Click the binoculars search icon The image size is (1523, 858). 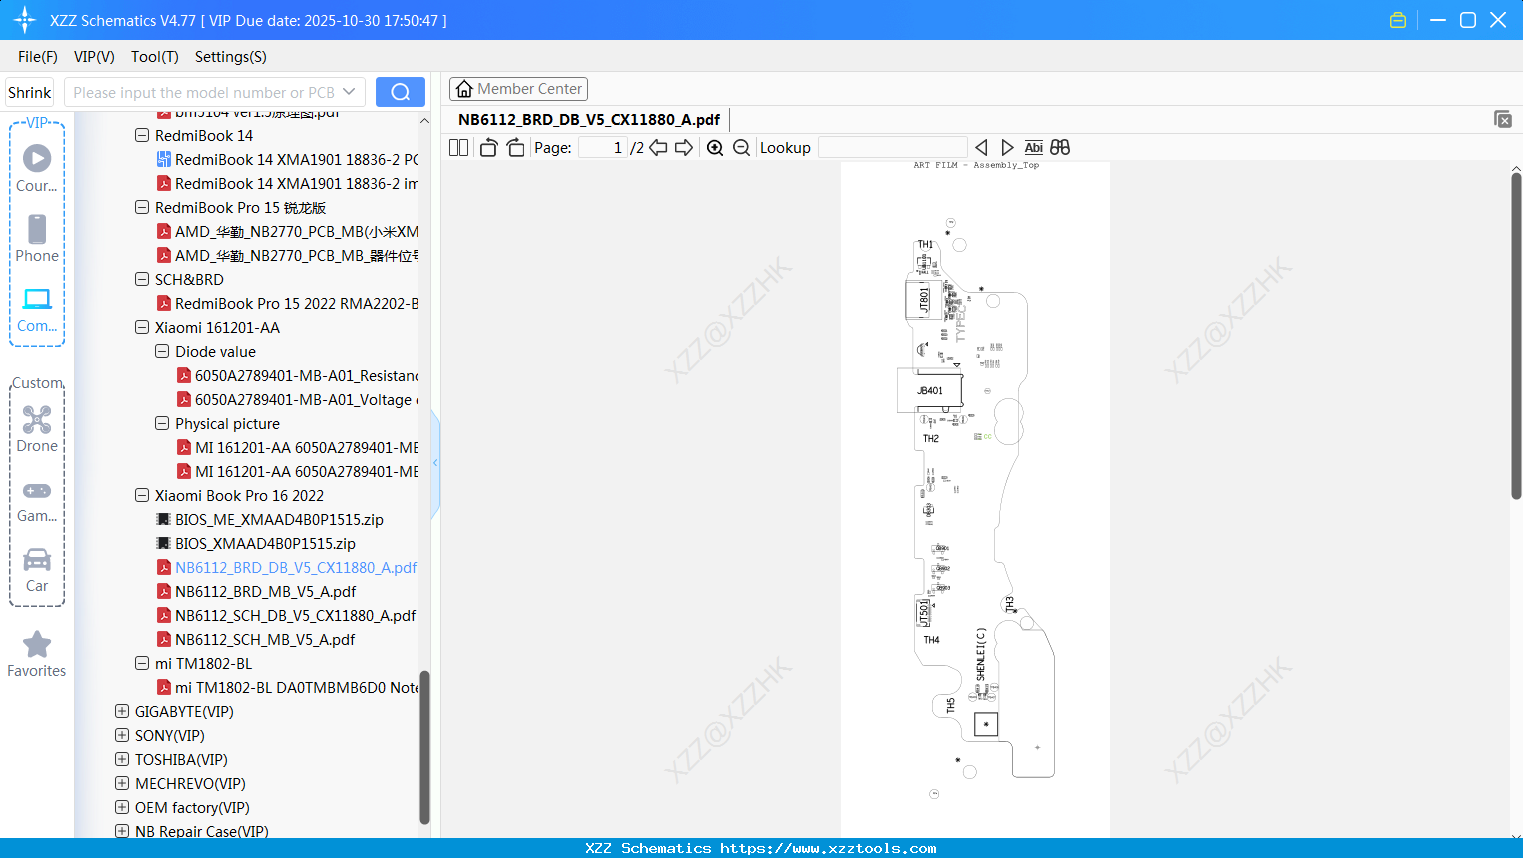[1060, 147]
